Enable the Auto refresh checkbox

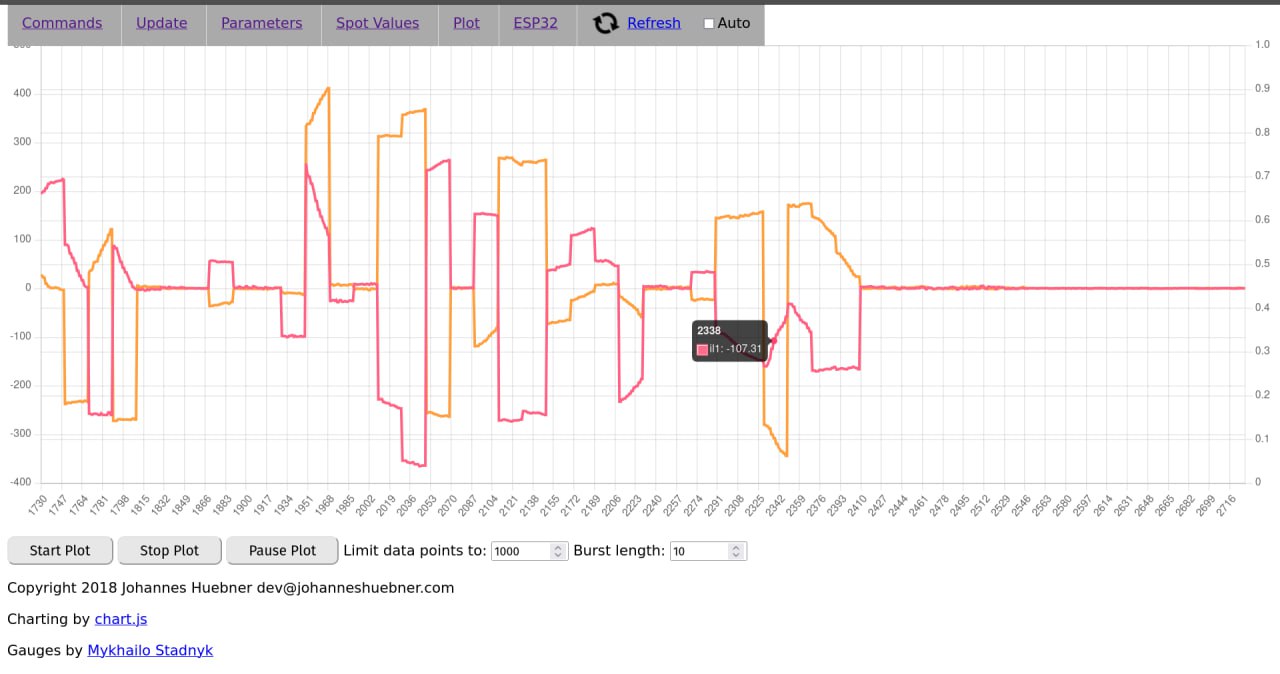[709, 24]
